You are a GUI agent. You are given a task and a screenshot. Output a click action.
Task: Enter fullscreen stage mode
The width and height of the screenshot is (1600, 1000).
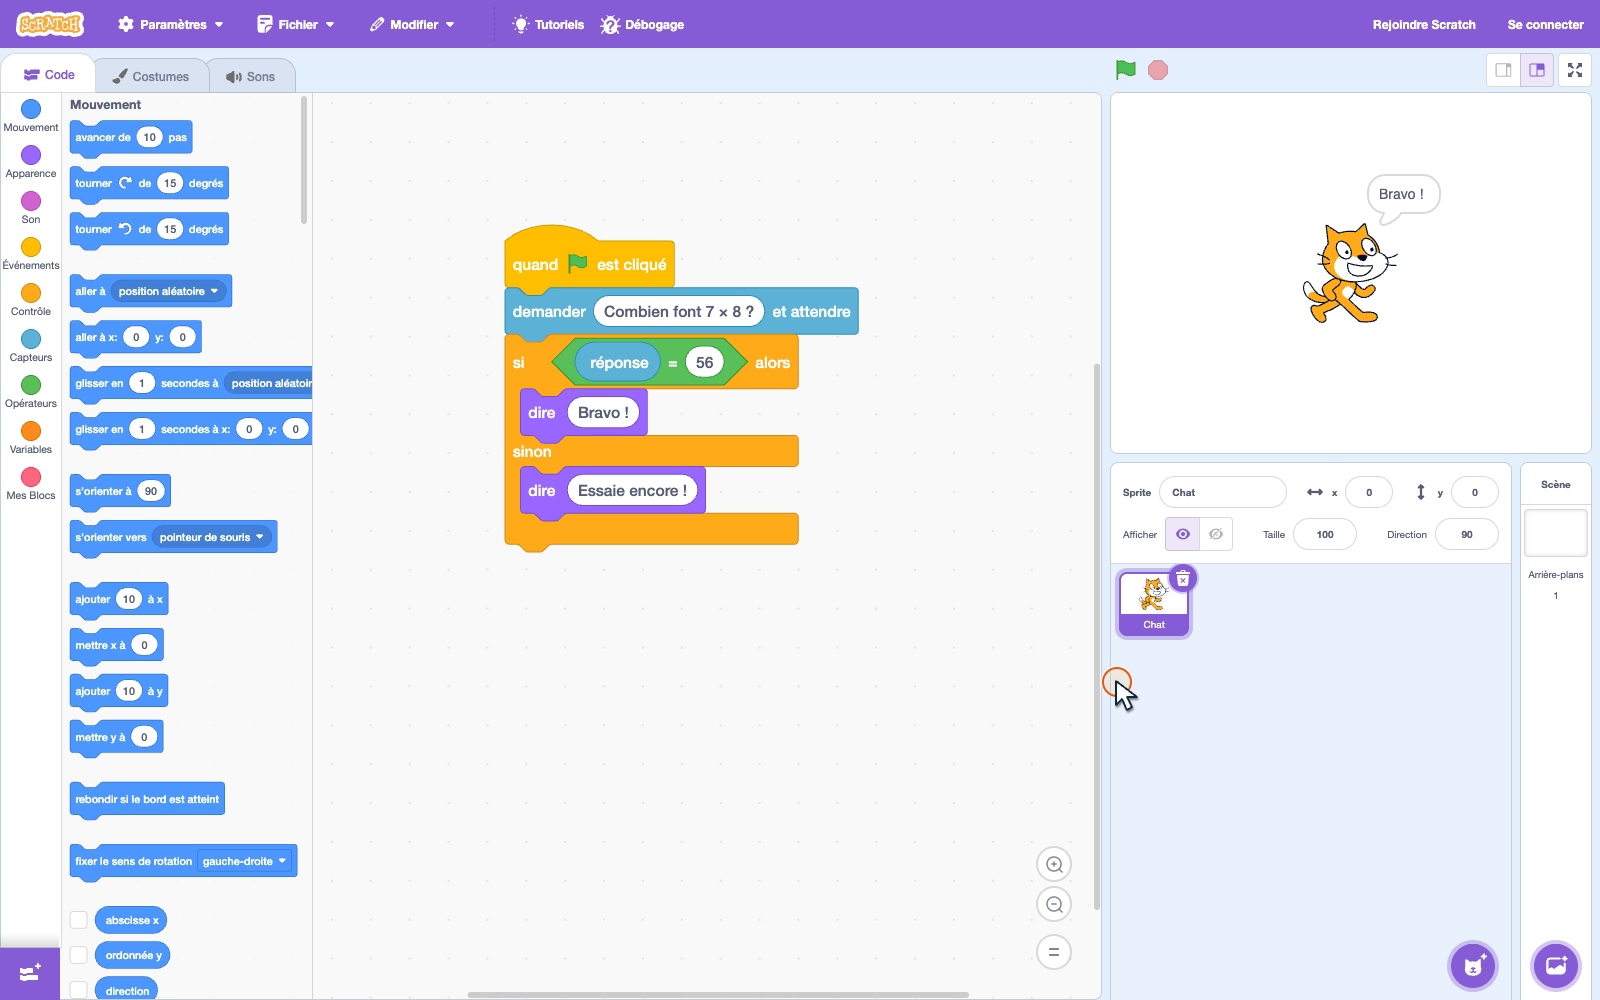point(1575,70)
